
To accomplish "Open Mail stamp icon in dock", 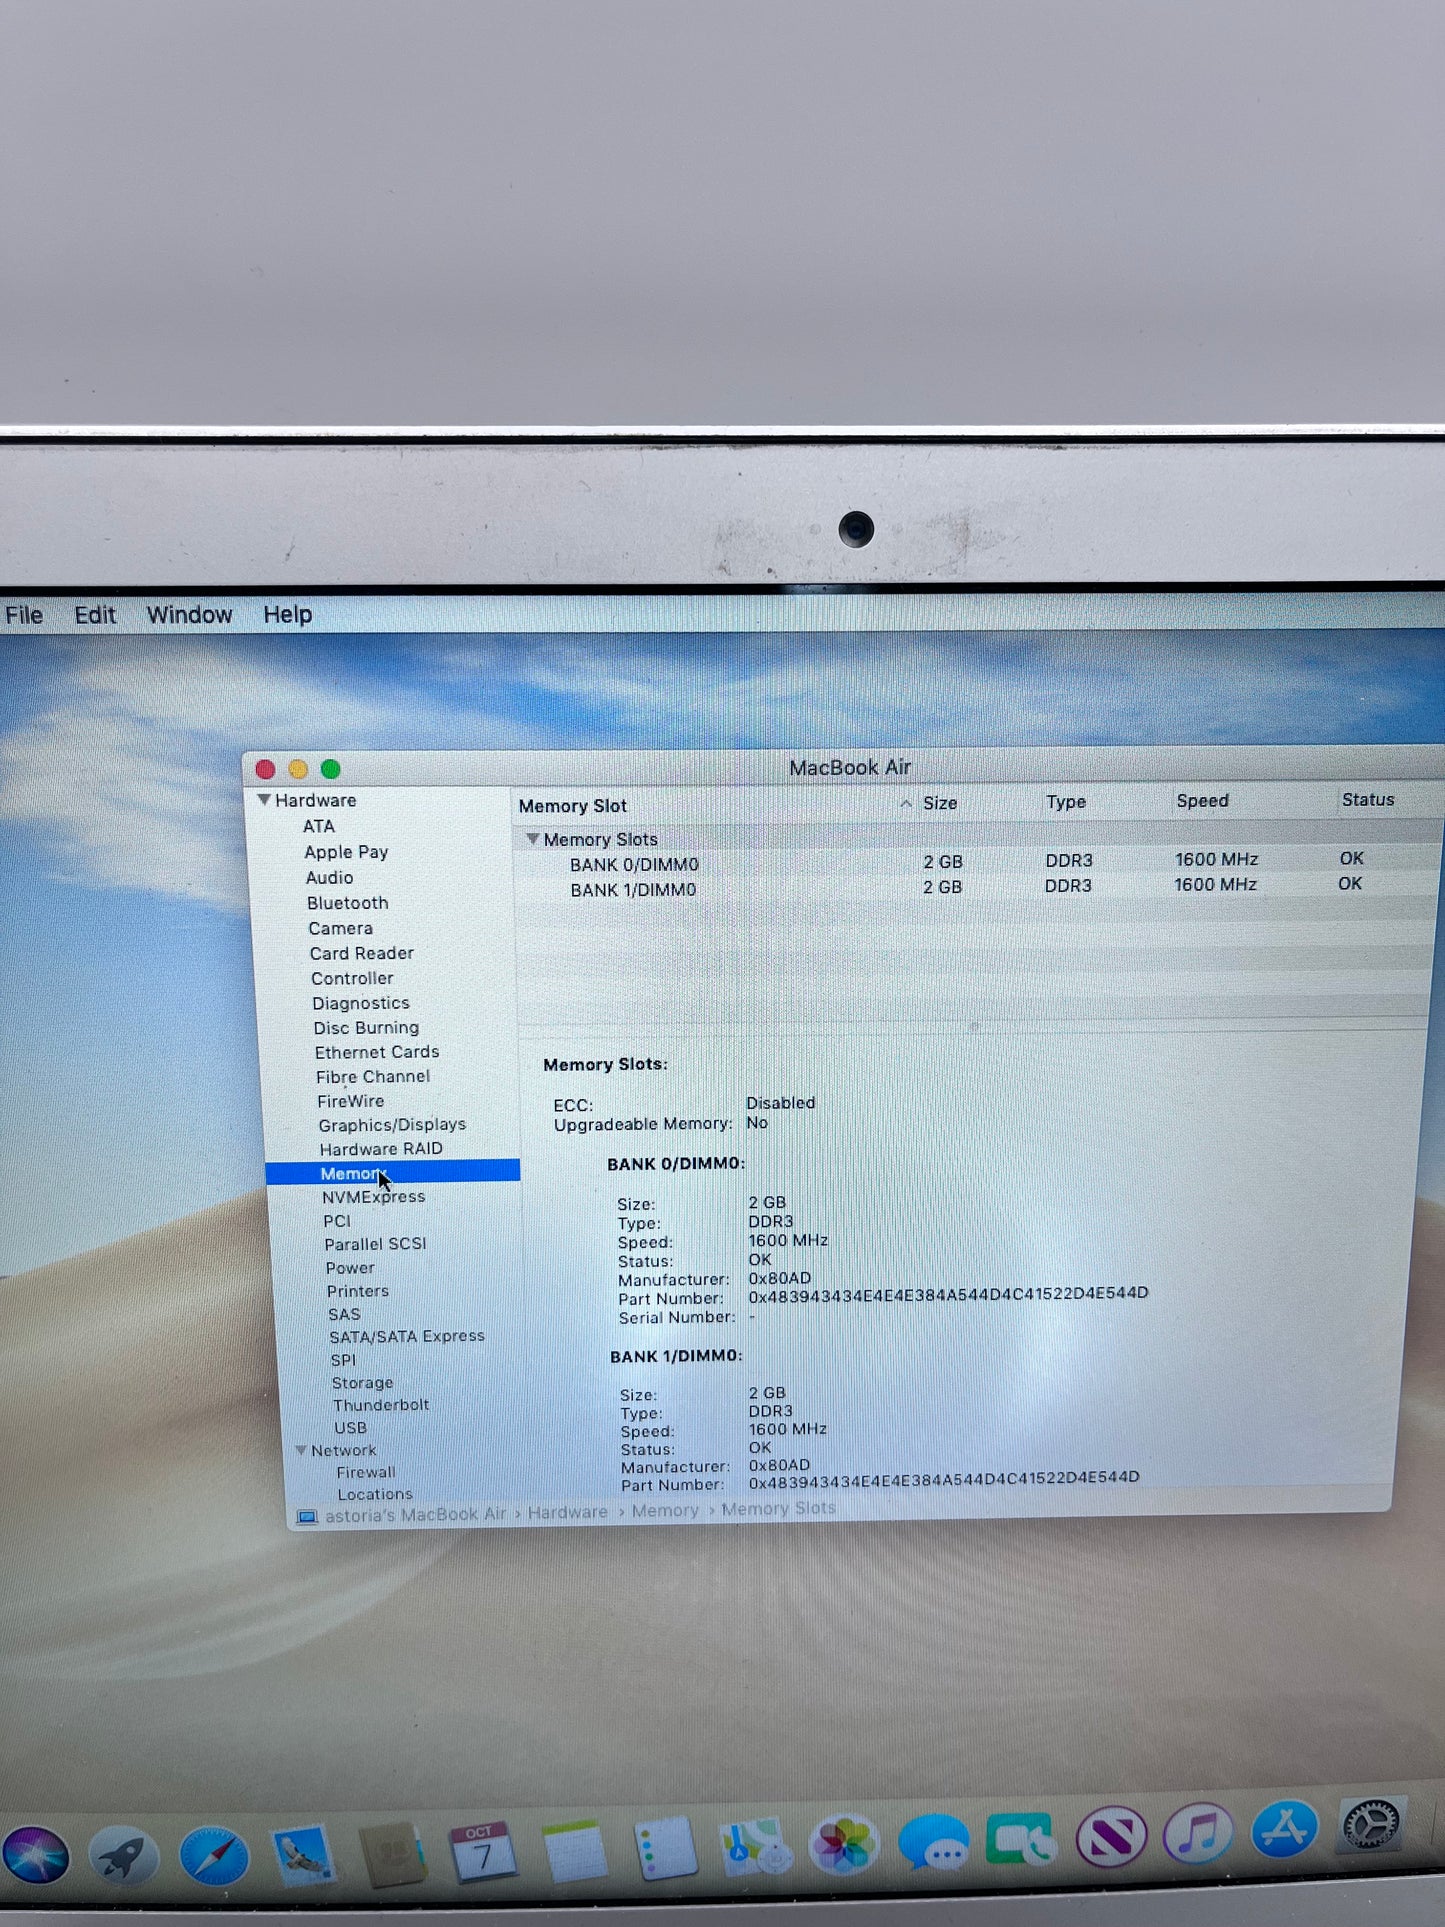I will 303,1855.
